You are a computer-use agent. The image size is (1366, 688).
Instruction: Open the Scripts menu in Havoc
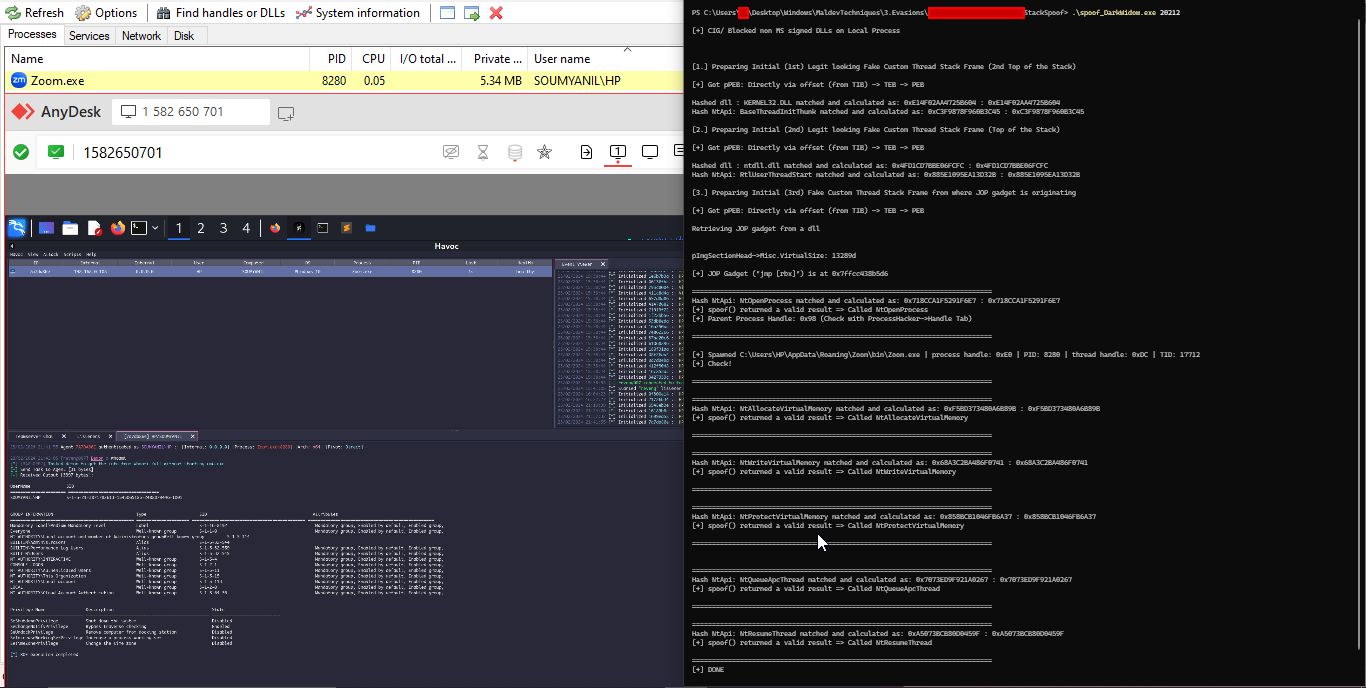[72, 254]
